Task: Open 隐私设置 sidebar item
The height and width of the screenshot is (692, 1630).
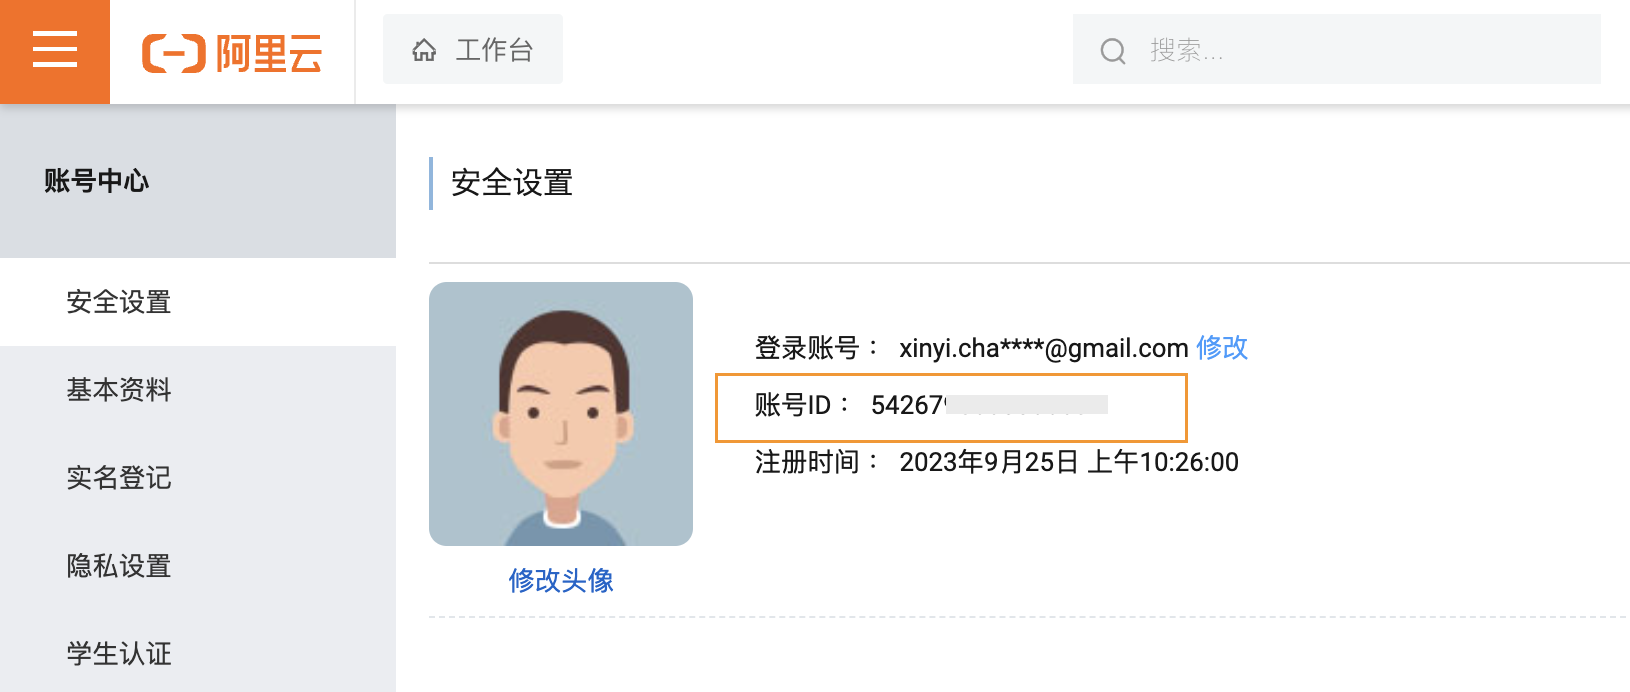Action: point(198,566)
